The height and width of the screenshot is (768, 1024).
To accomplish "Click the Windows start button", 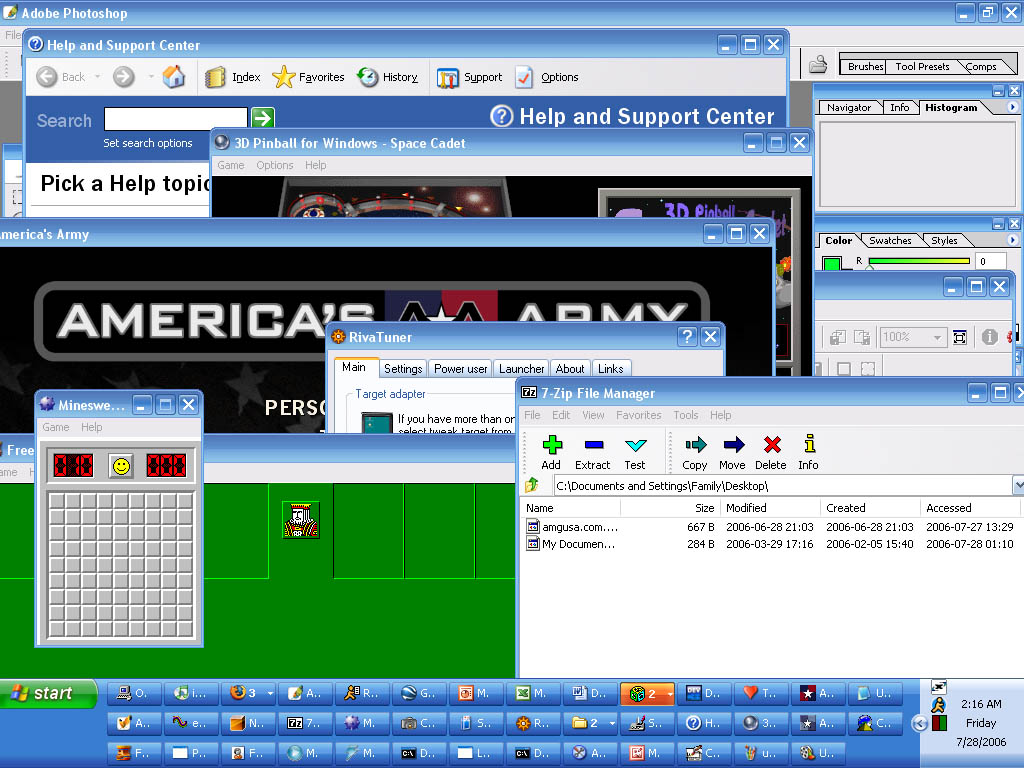I will (48, 694).
